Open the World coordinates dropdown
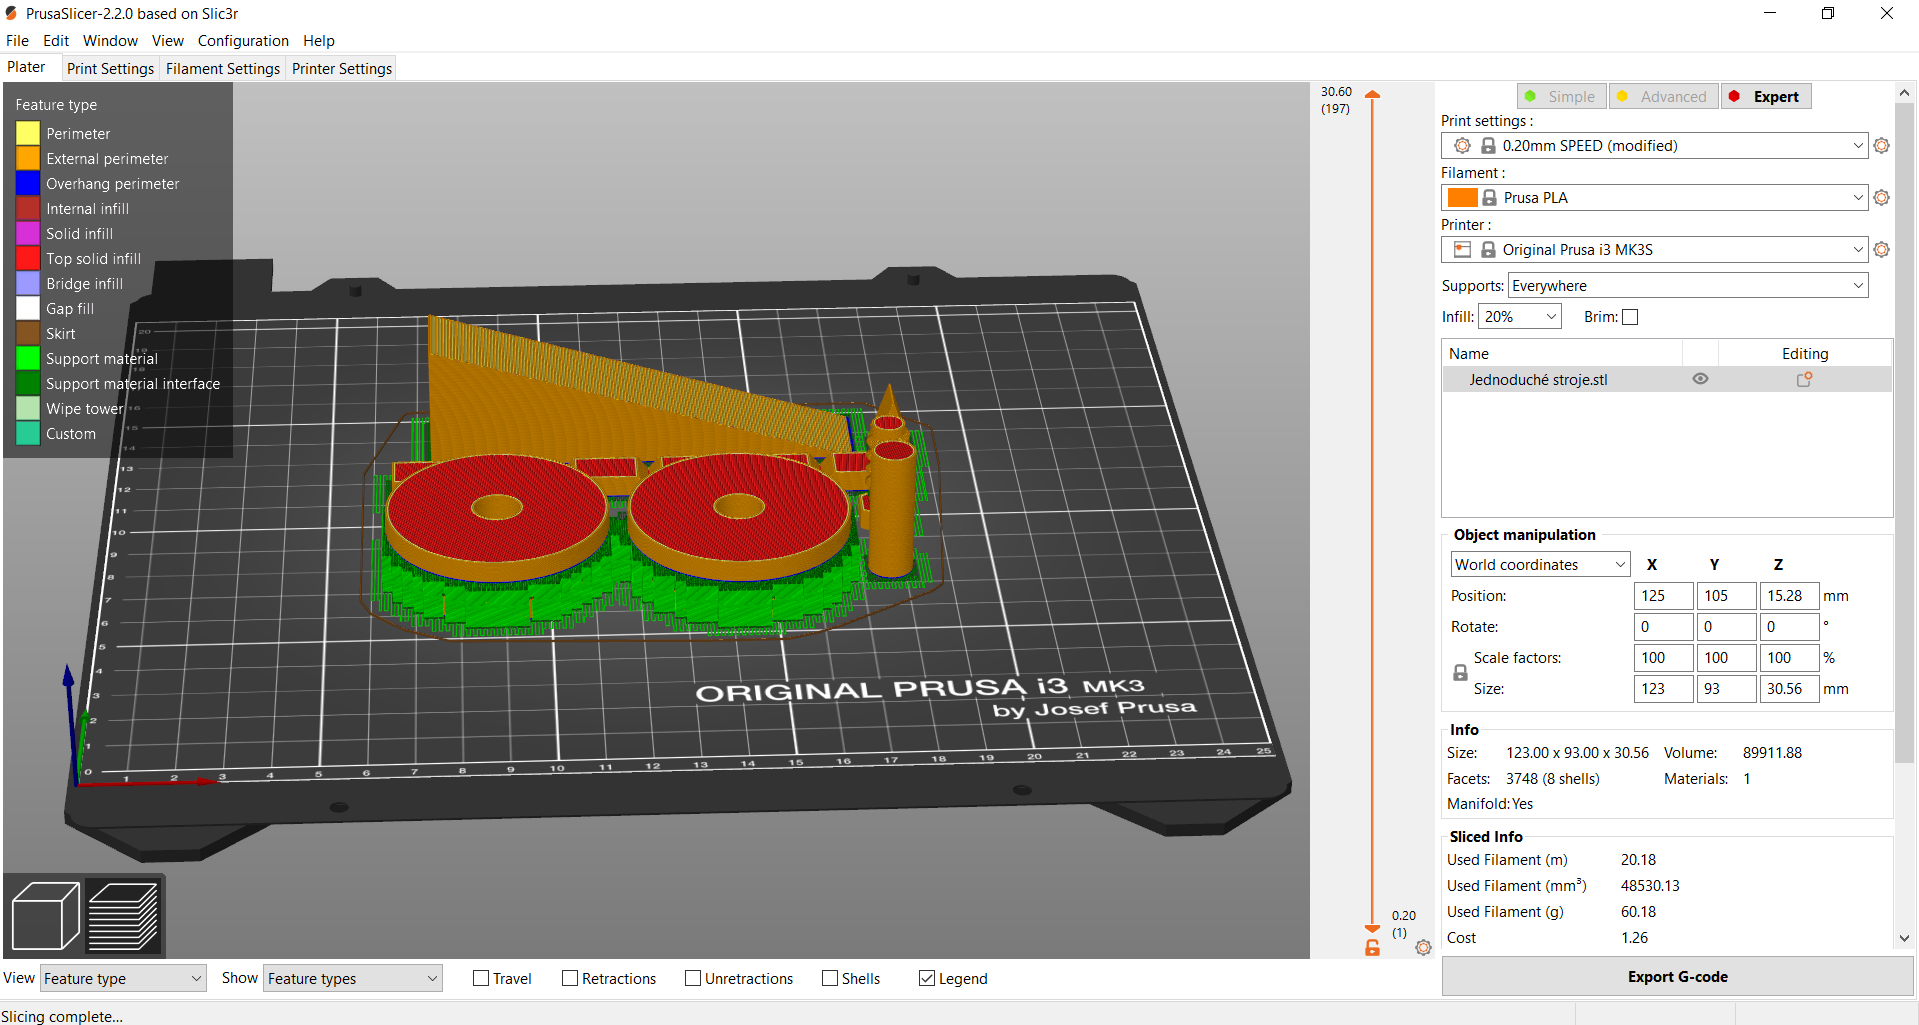This screenshot has width=1919, height=1025. click(x=1540, y=565)
